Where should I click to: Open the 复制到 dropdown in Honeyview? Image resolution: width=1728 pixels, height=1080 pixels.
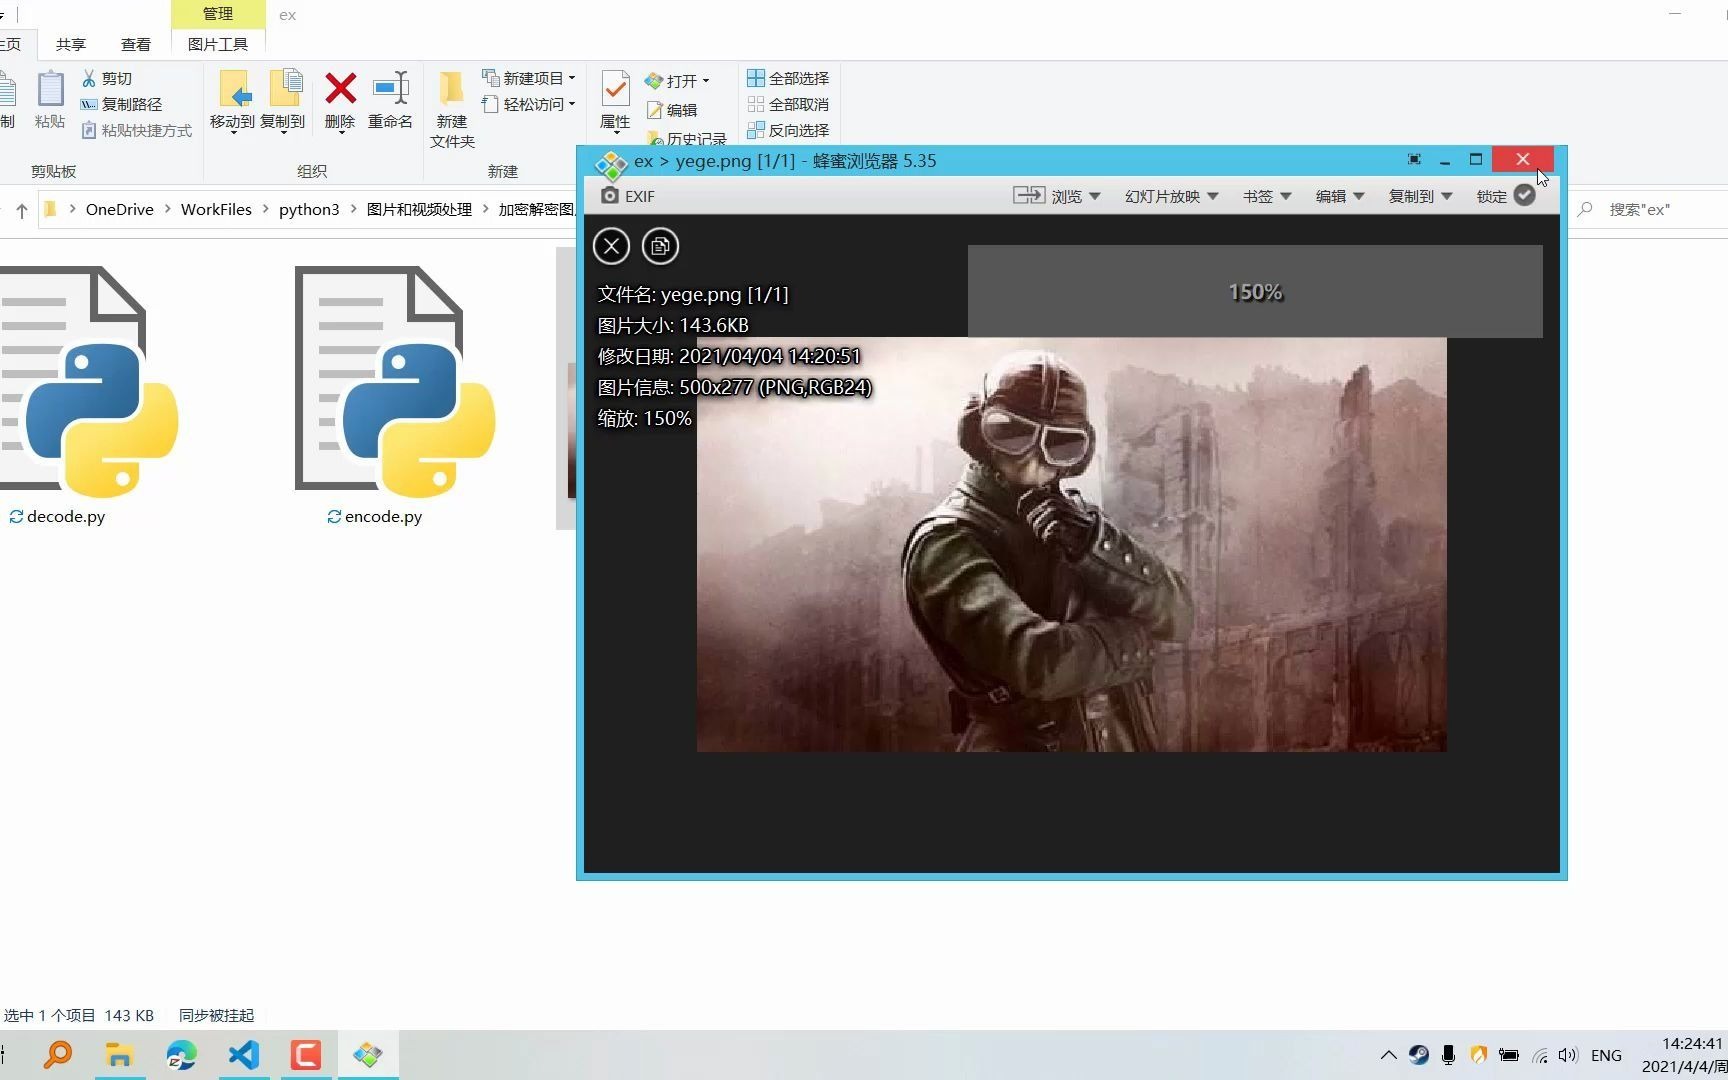[1420, 196]
